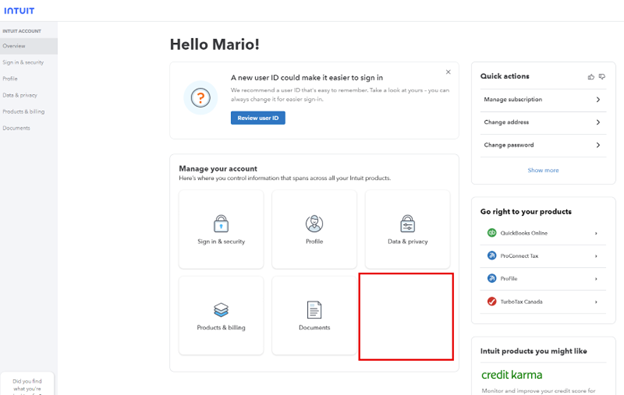Viewport: 624px width, 395px height.
Task: Click the Review user ID button
Action: [x=258, y=118]
